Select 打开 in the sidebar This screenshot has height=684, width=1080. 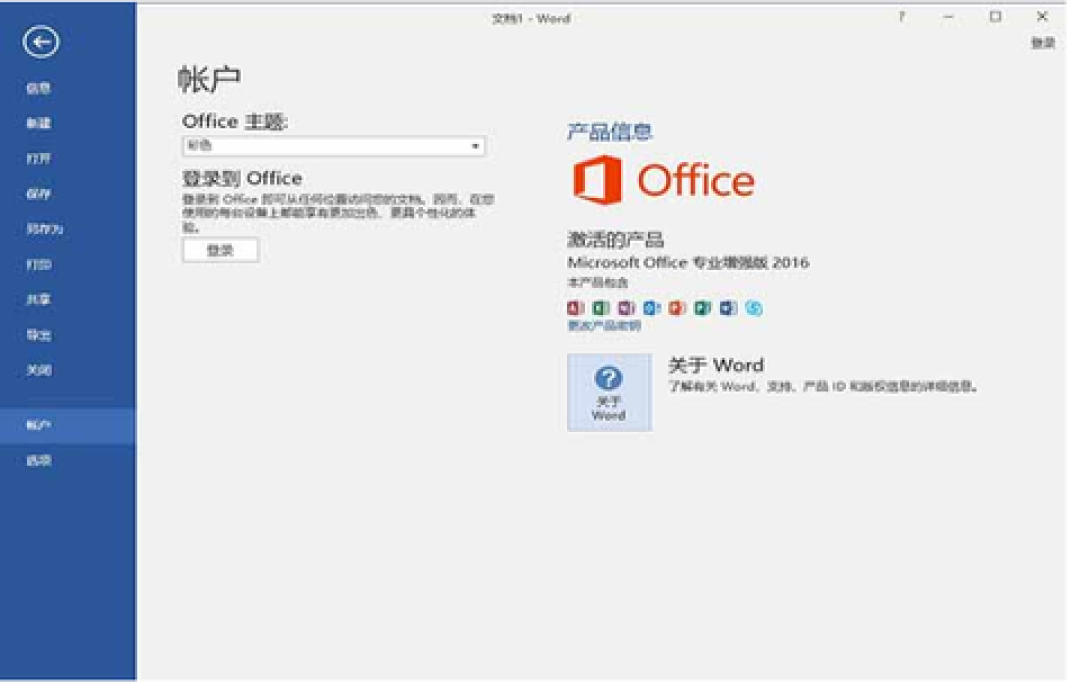coord(39,158)
